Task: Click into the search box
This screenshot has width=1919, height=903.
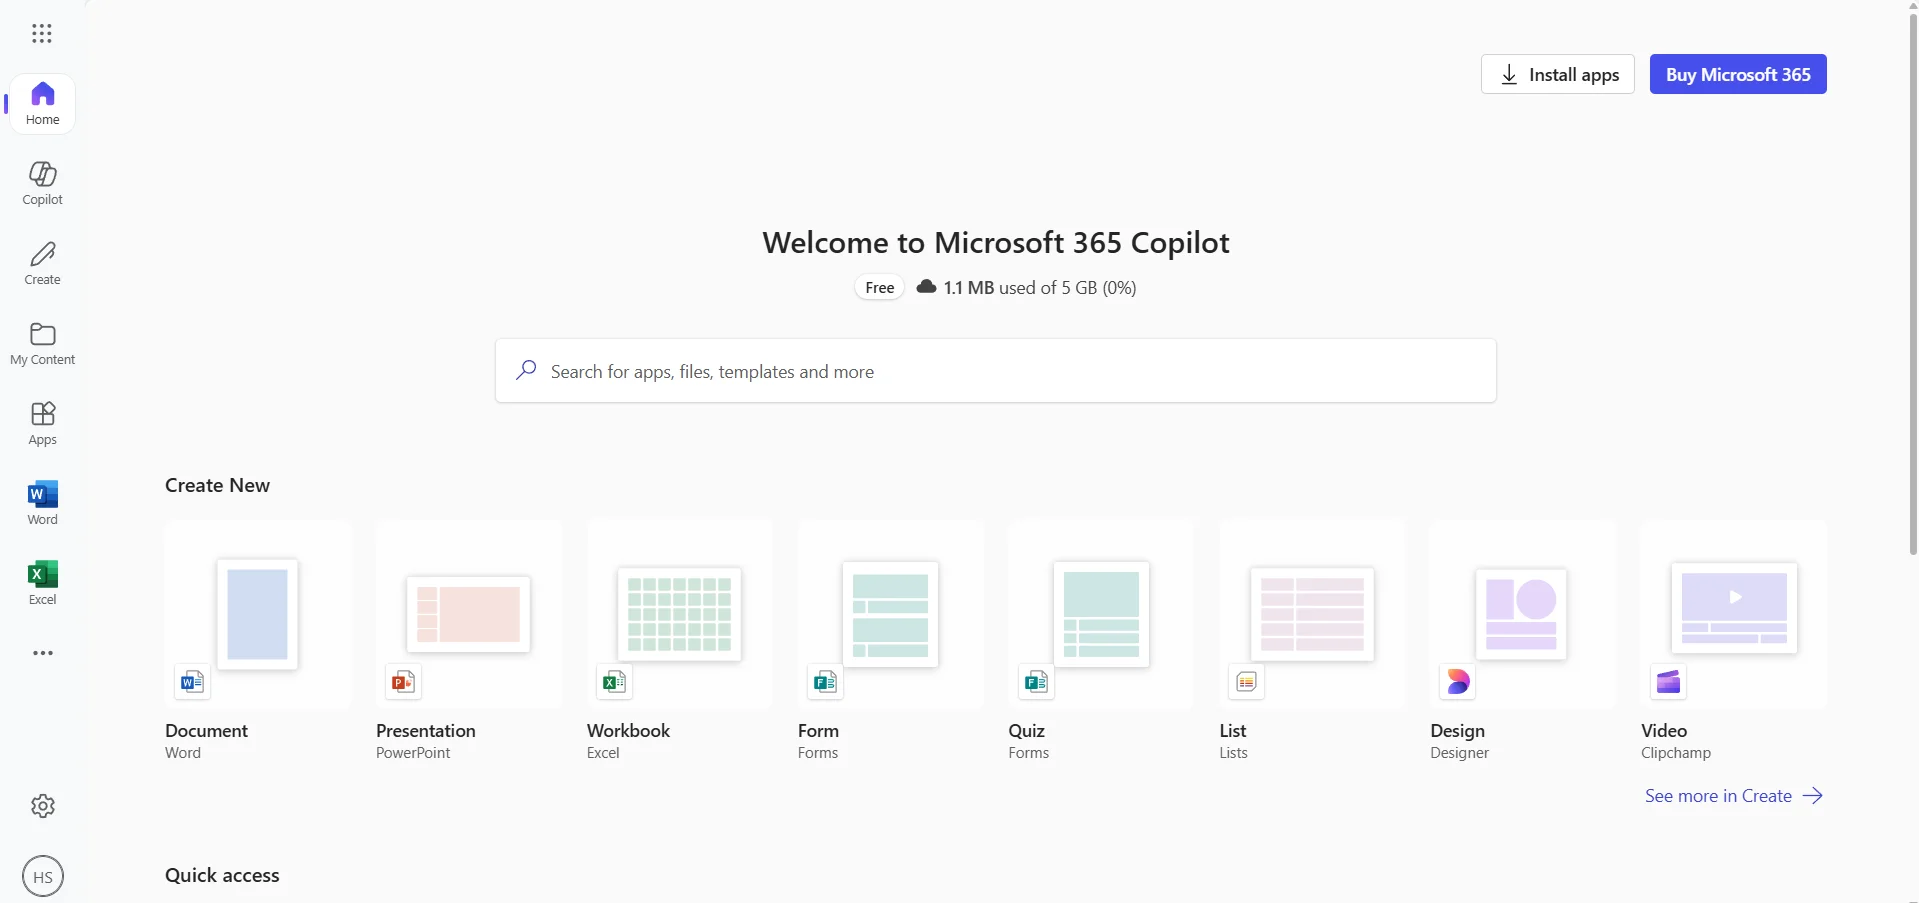Action: click(996, 371)
